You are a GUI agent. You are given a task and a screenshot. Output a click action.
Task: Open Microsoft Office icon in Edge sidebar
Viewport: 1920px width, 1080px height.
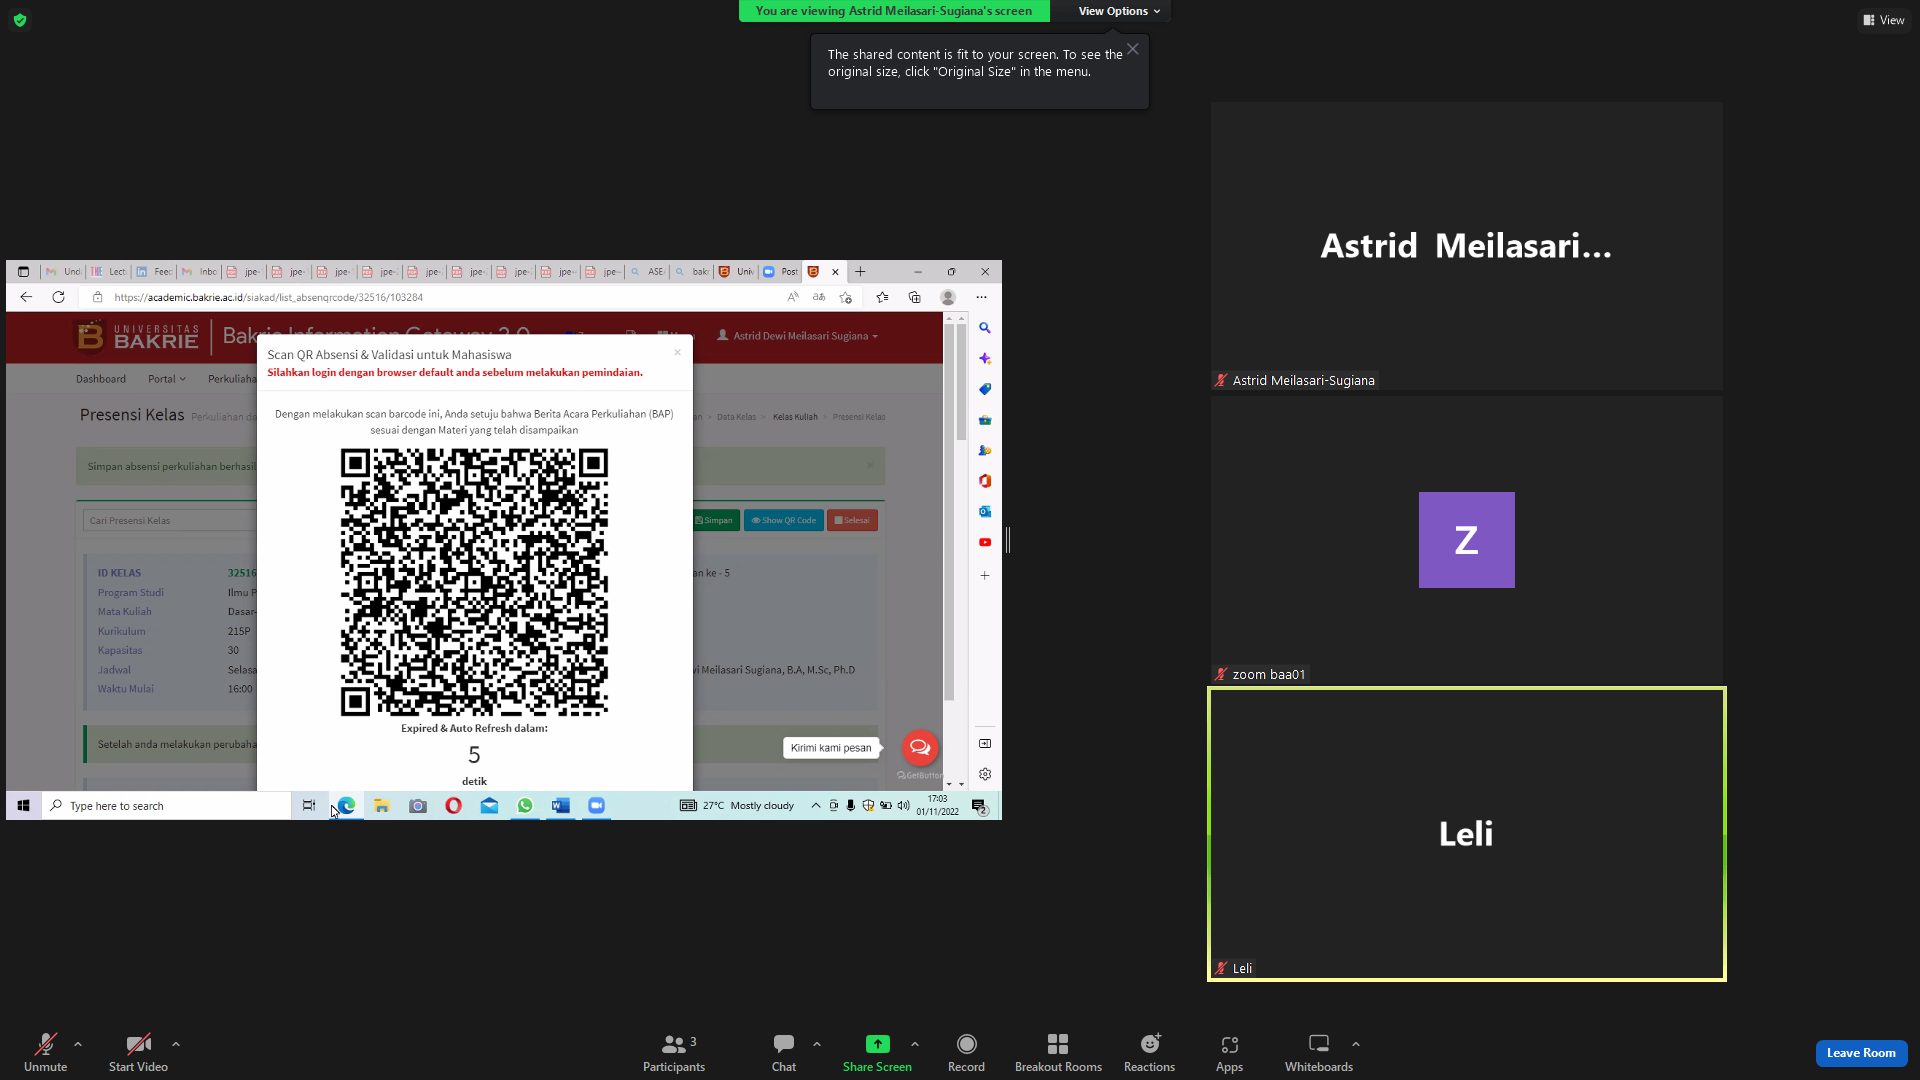pyautogui.click(x=985, y=481)
